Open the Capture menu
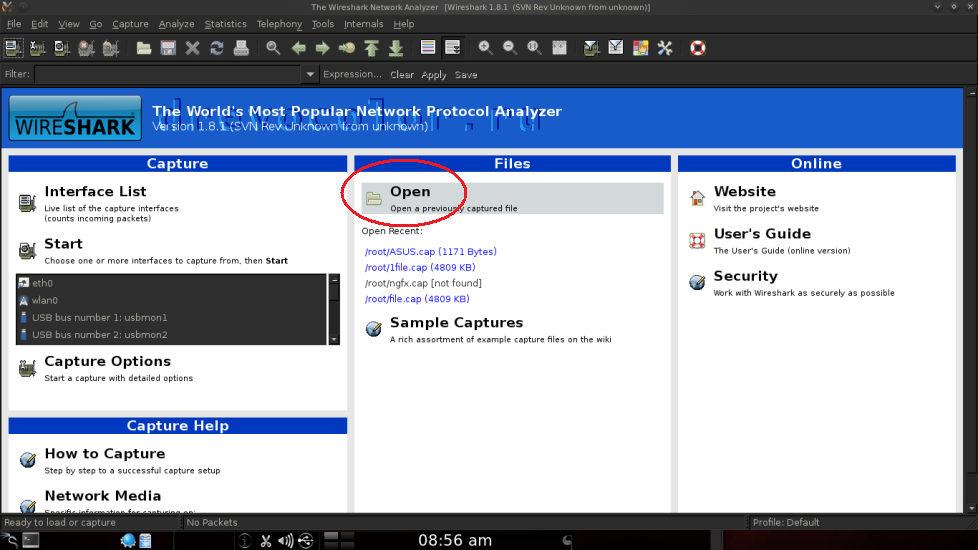The image size is (978, 550). click(130, 24)
